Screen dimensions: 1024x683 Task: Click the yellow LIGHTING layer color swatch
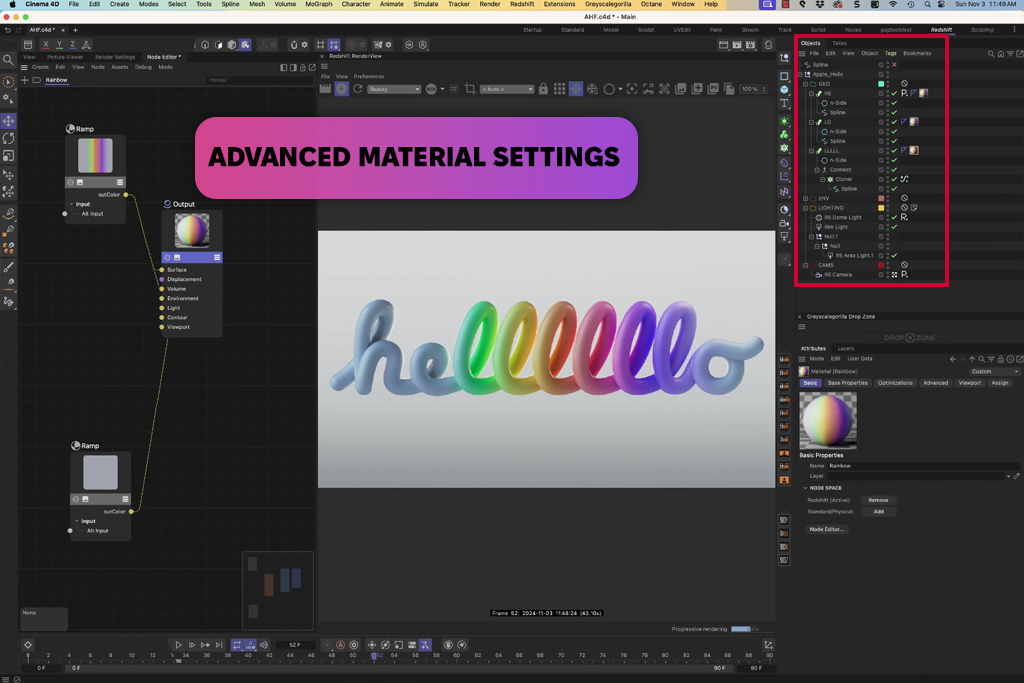[x=881, y=208]
